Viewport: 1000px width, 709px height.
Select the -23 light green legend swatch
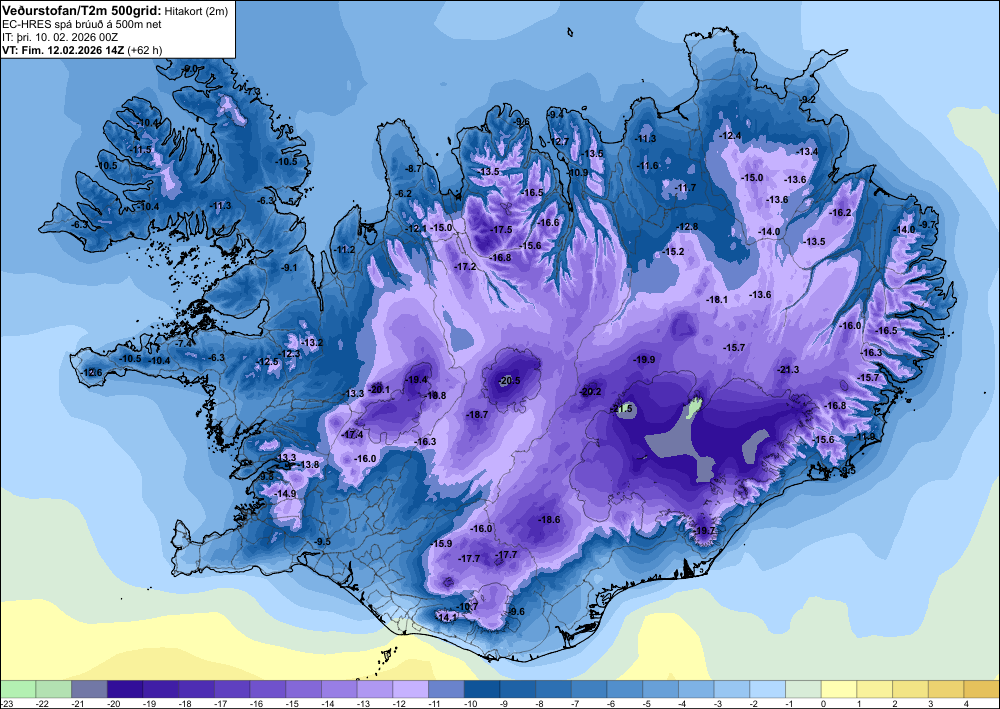[18, 689]
